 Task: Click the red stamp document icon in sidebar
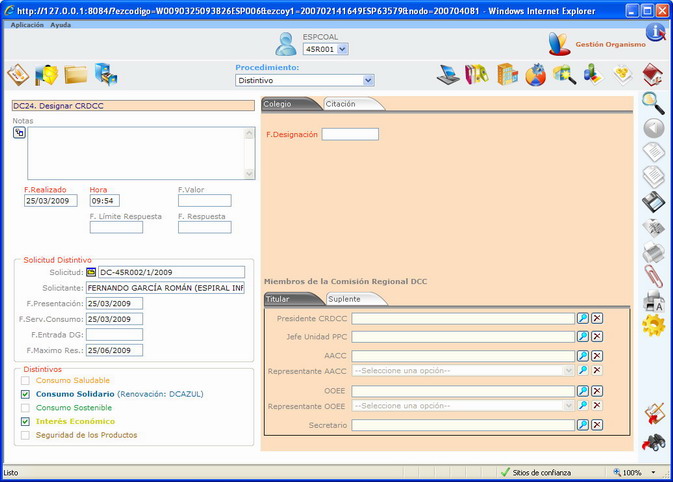pyautogui.click(x=654, y=413)
